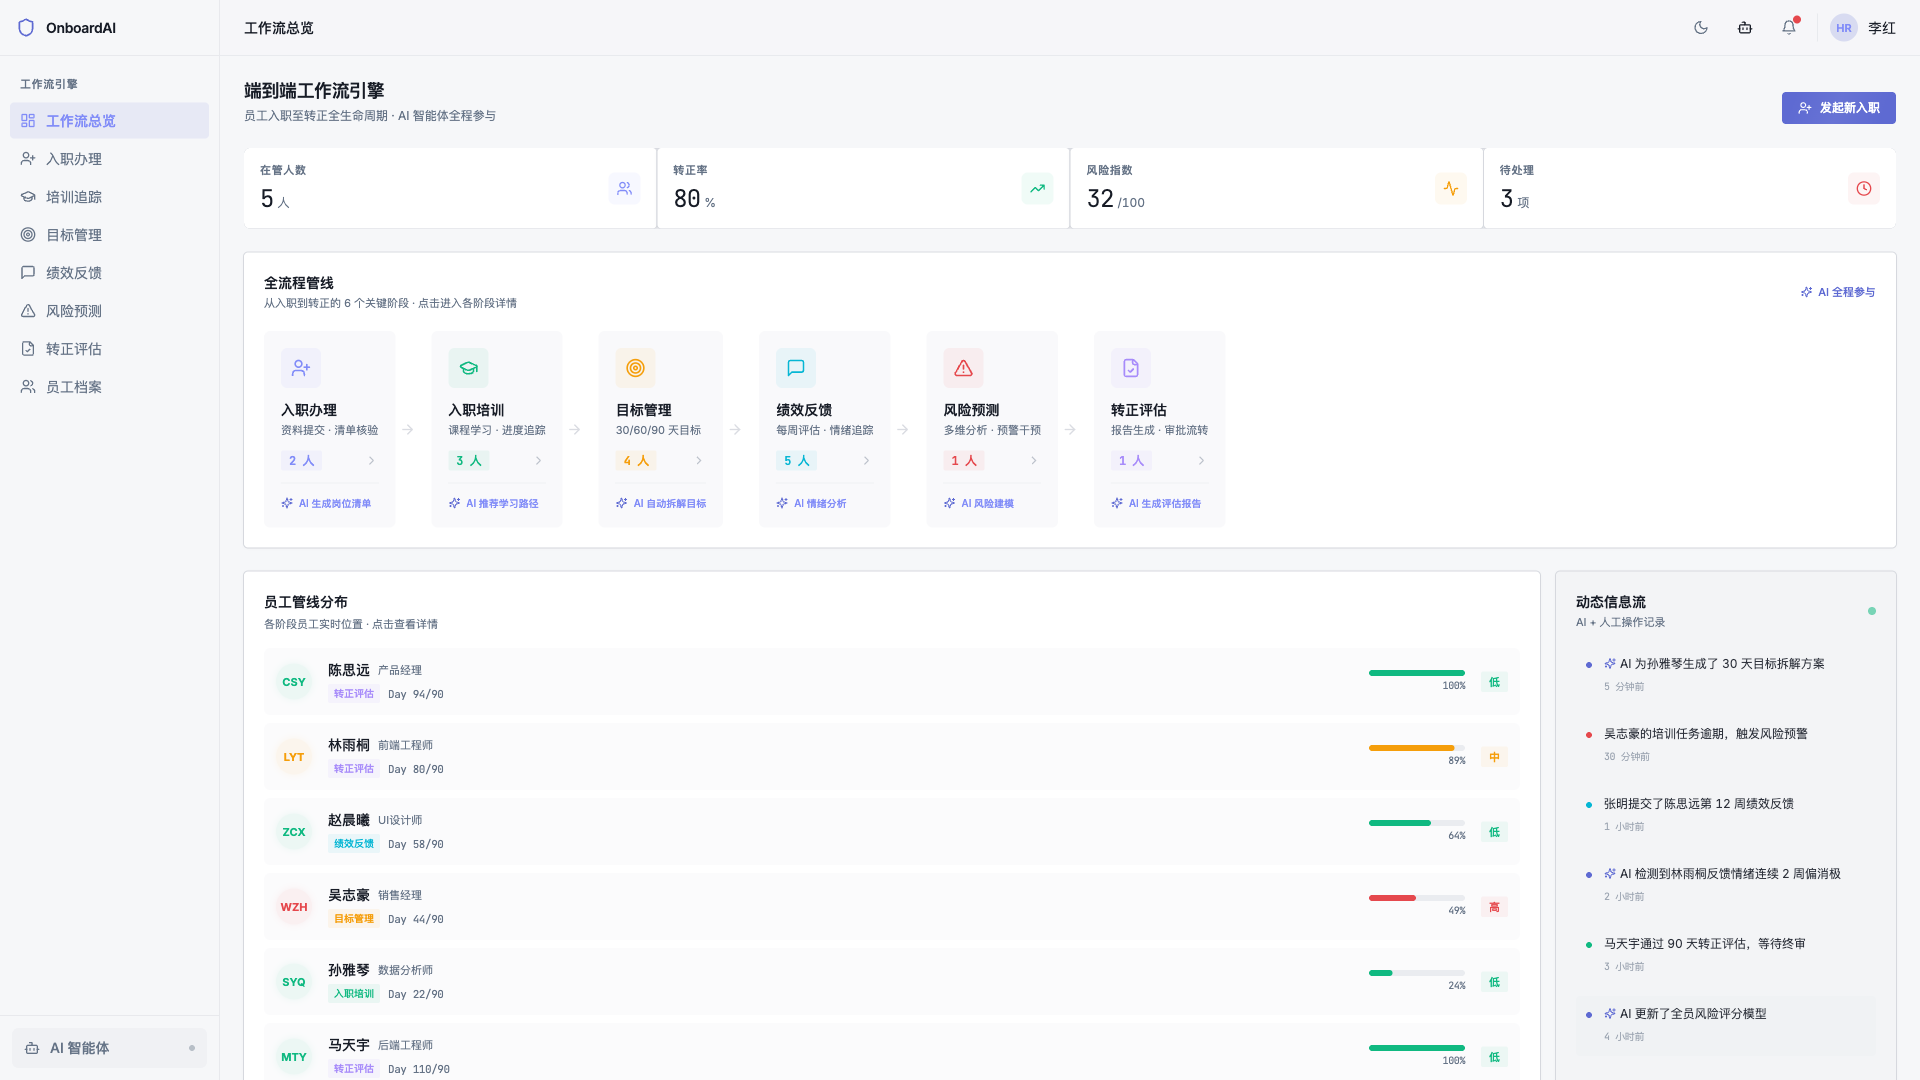The image size is (1920, 1080).
Task: Click the 入职培训 graduation cap icon
Action: point(468,368)
